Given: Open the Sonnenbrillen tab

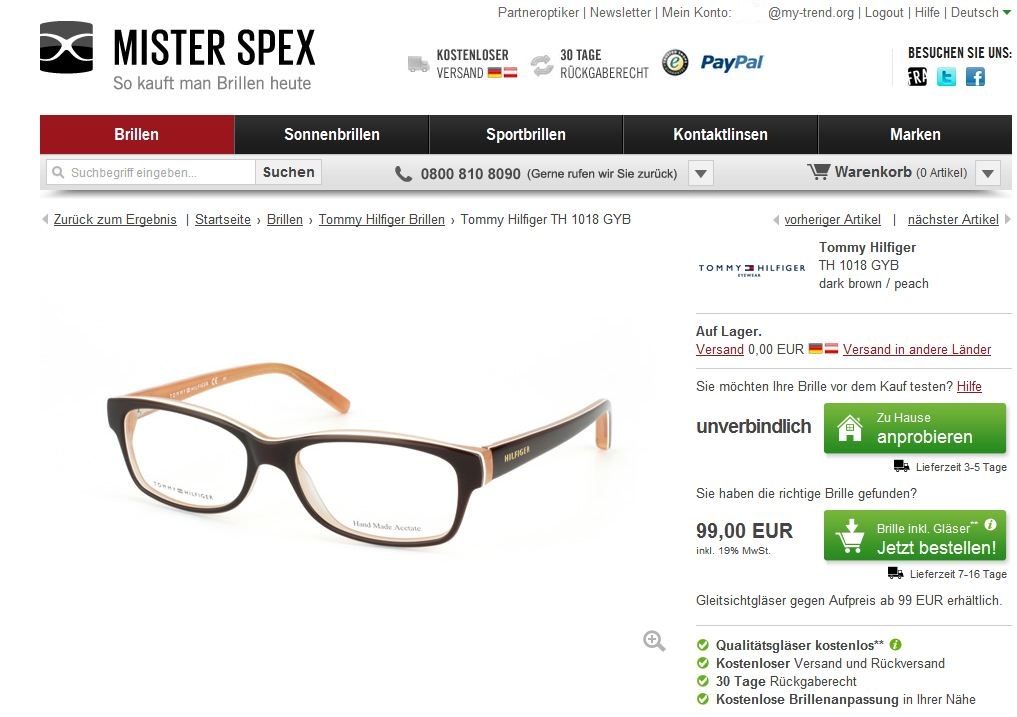Looking at the screenshot, I should coord(331,134).
